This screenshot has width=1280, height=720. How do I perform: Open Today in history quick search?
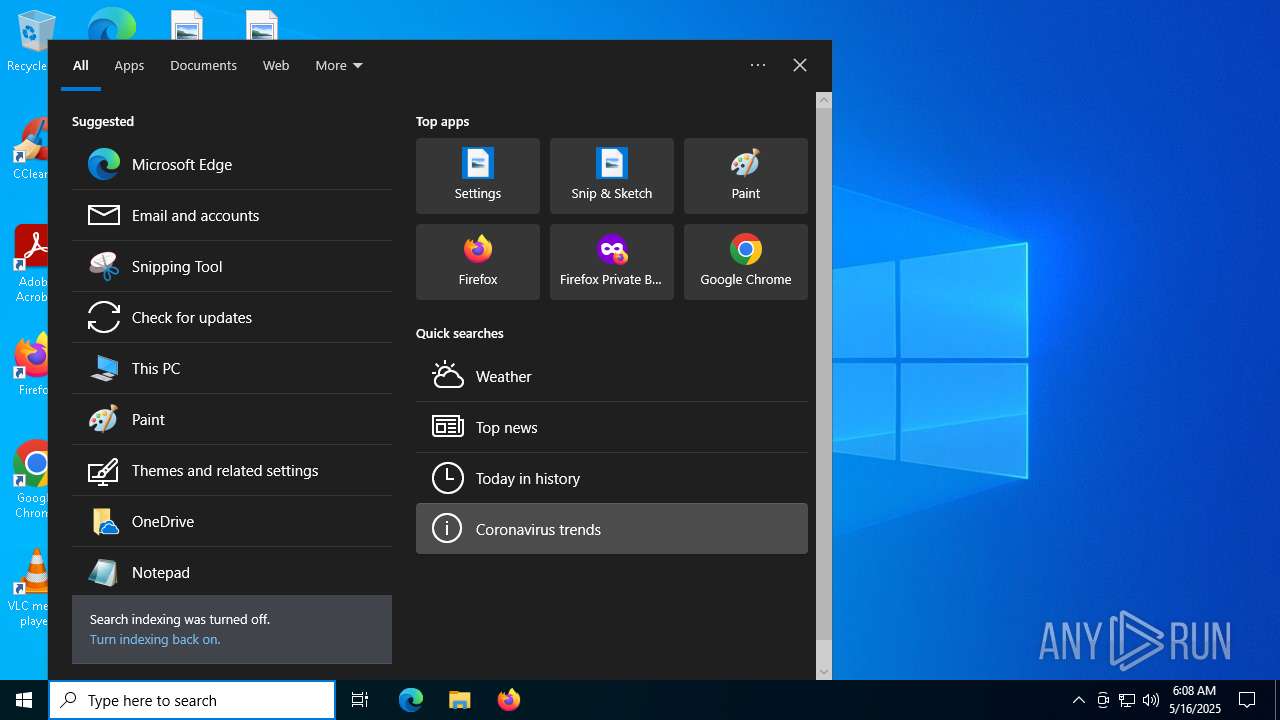(x=612, y=478)
